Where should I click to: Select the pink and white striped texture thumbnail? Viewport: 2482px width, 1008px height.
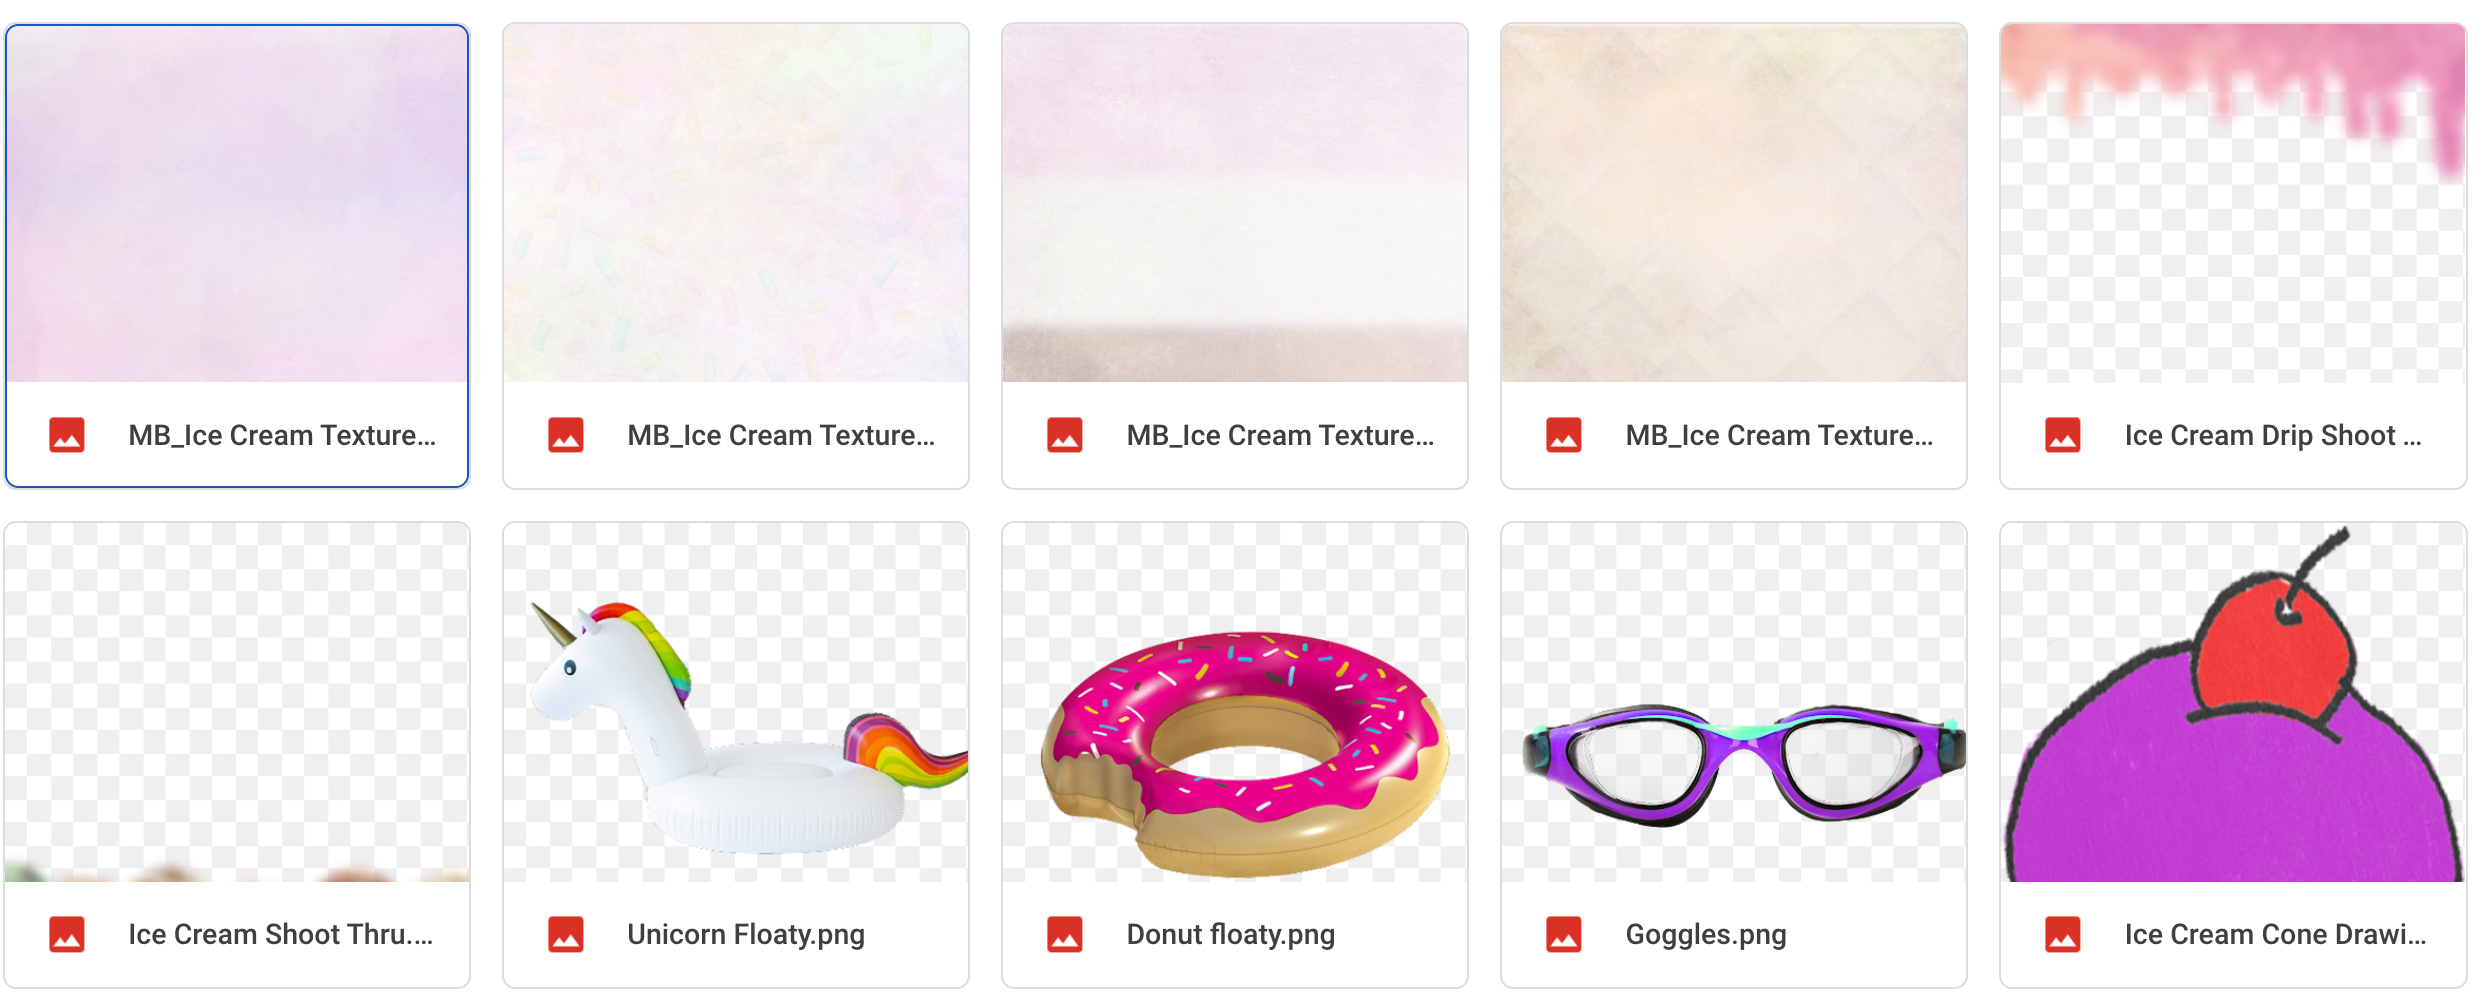1235,203
